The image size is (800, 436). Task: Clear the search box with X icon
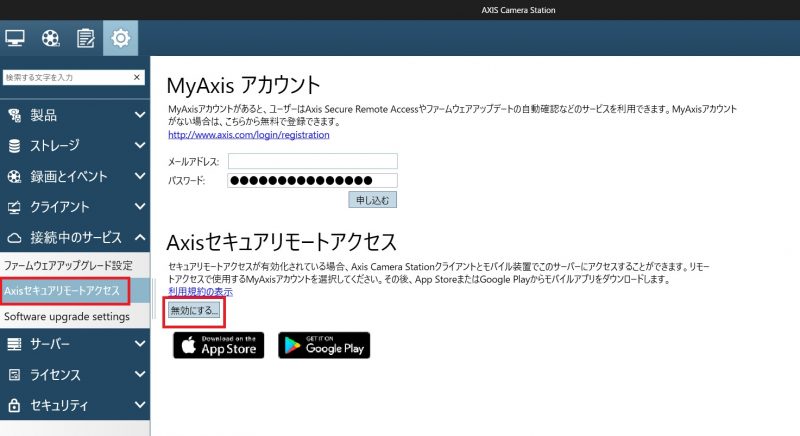point(137,77)
